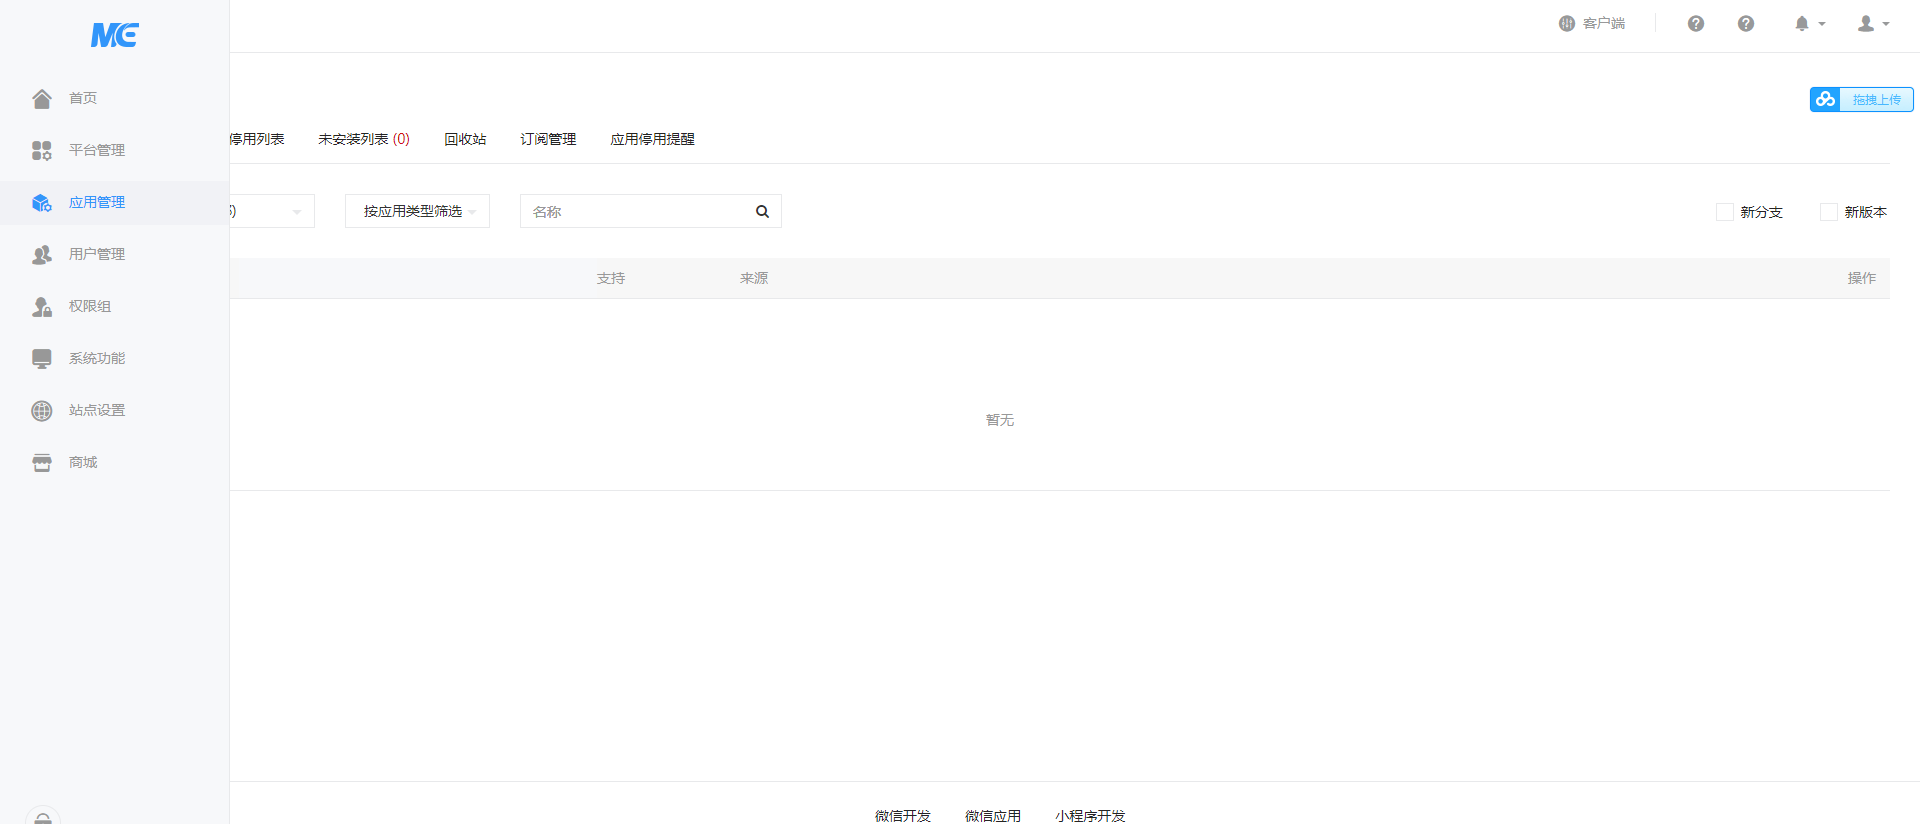Expand the 按应用类型筛选 dropdown
The height and width of the screenshot is (824, 1920).
click(x=417, y=211)
